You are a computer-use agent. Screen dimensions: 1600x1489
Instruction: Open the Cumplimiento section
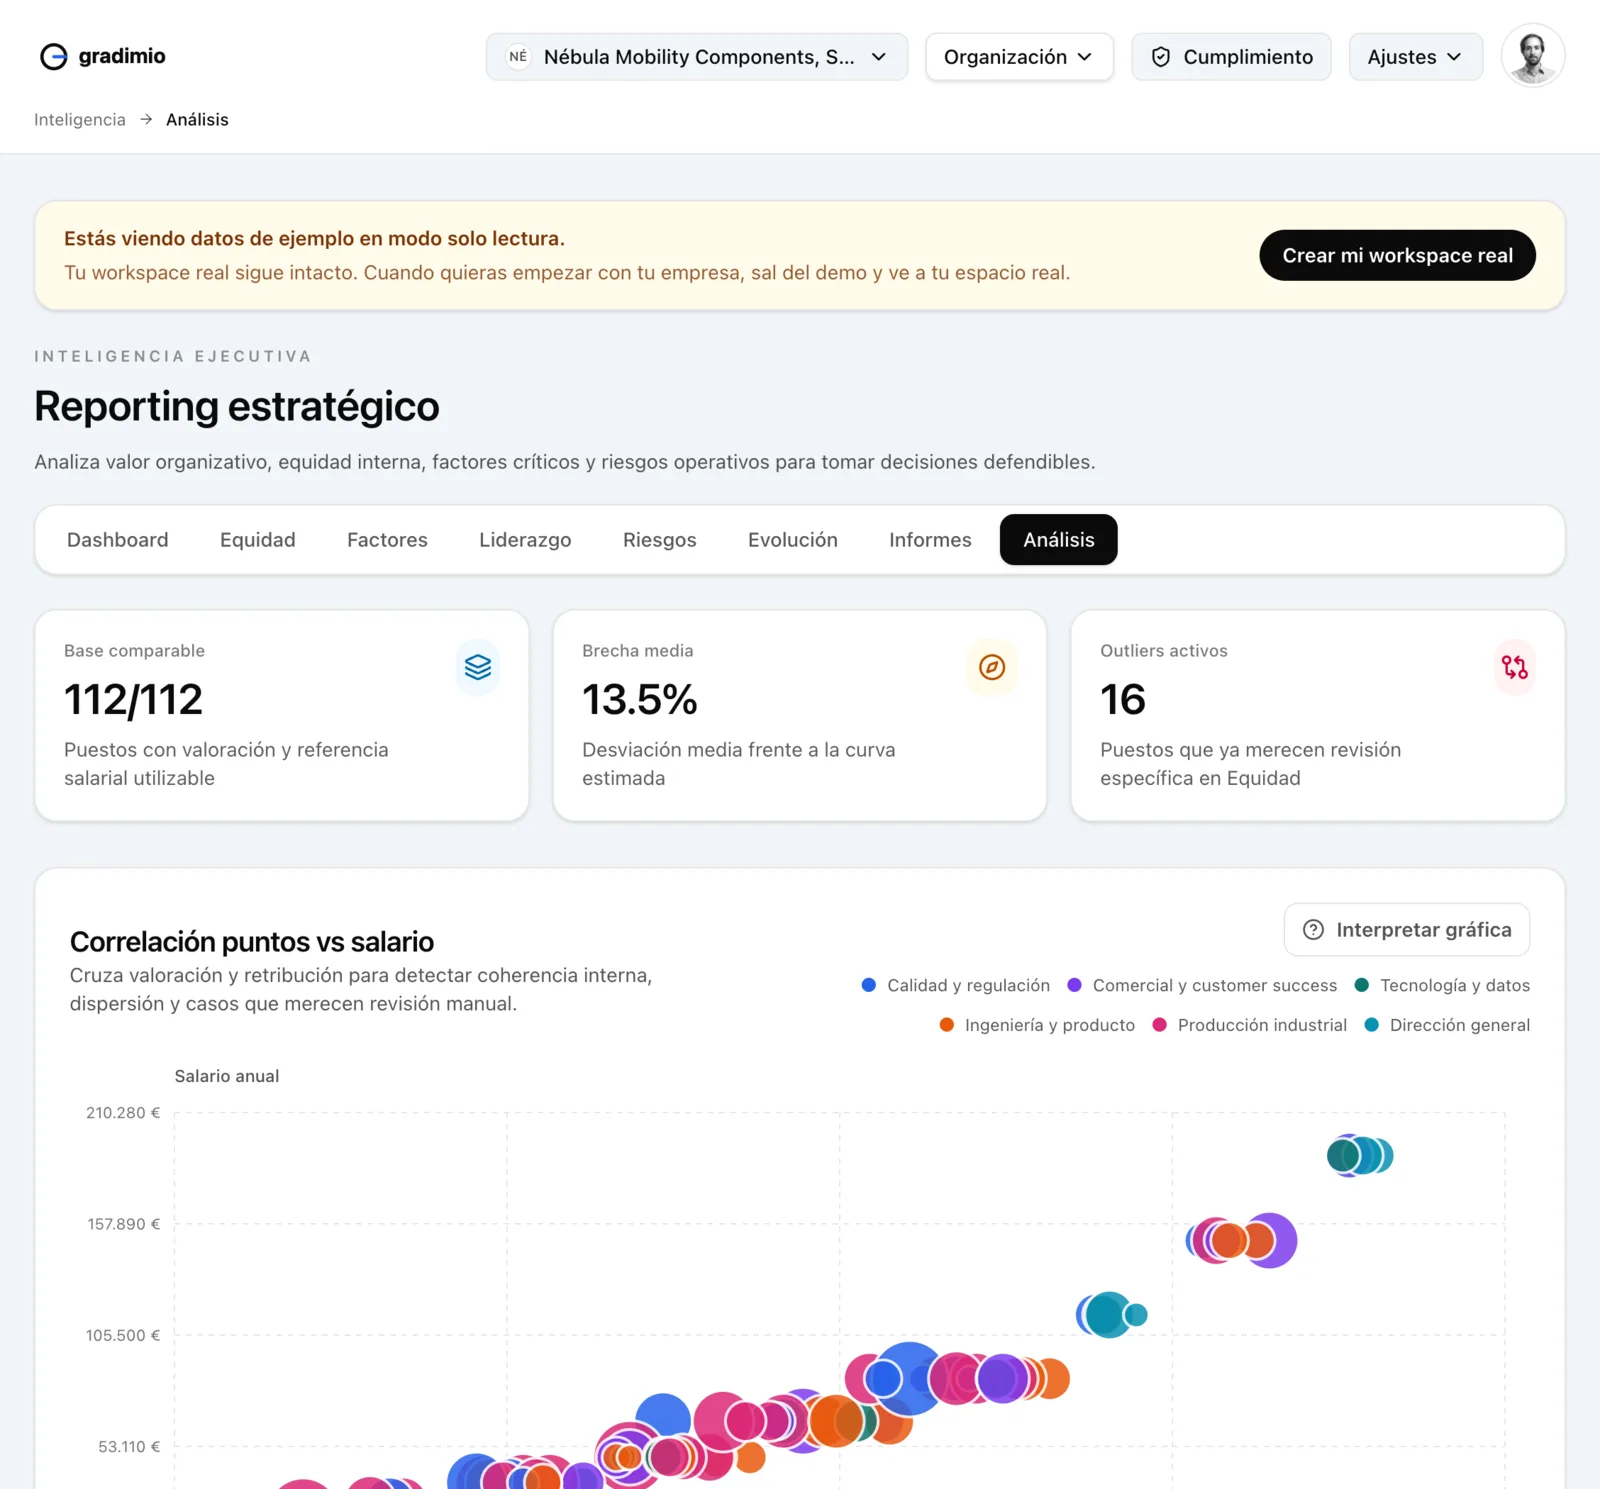(x=1231, y=57)
